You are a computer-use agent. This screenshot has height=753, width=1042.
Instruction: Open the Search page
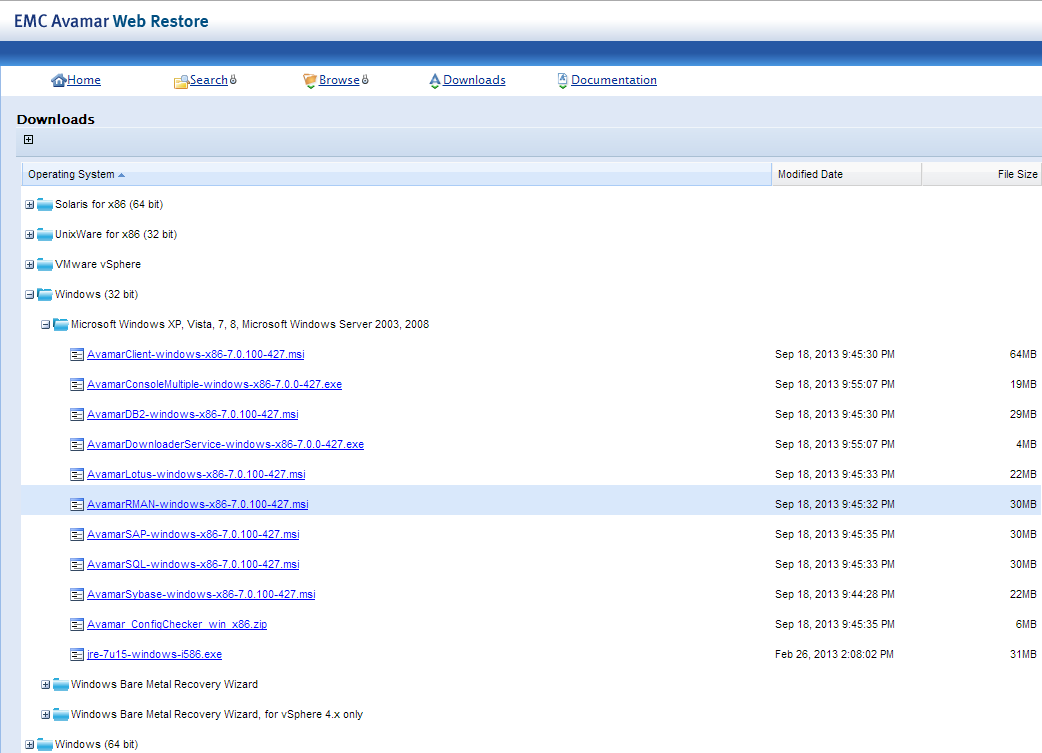click(x=209, y=80)
